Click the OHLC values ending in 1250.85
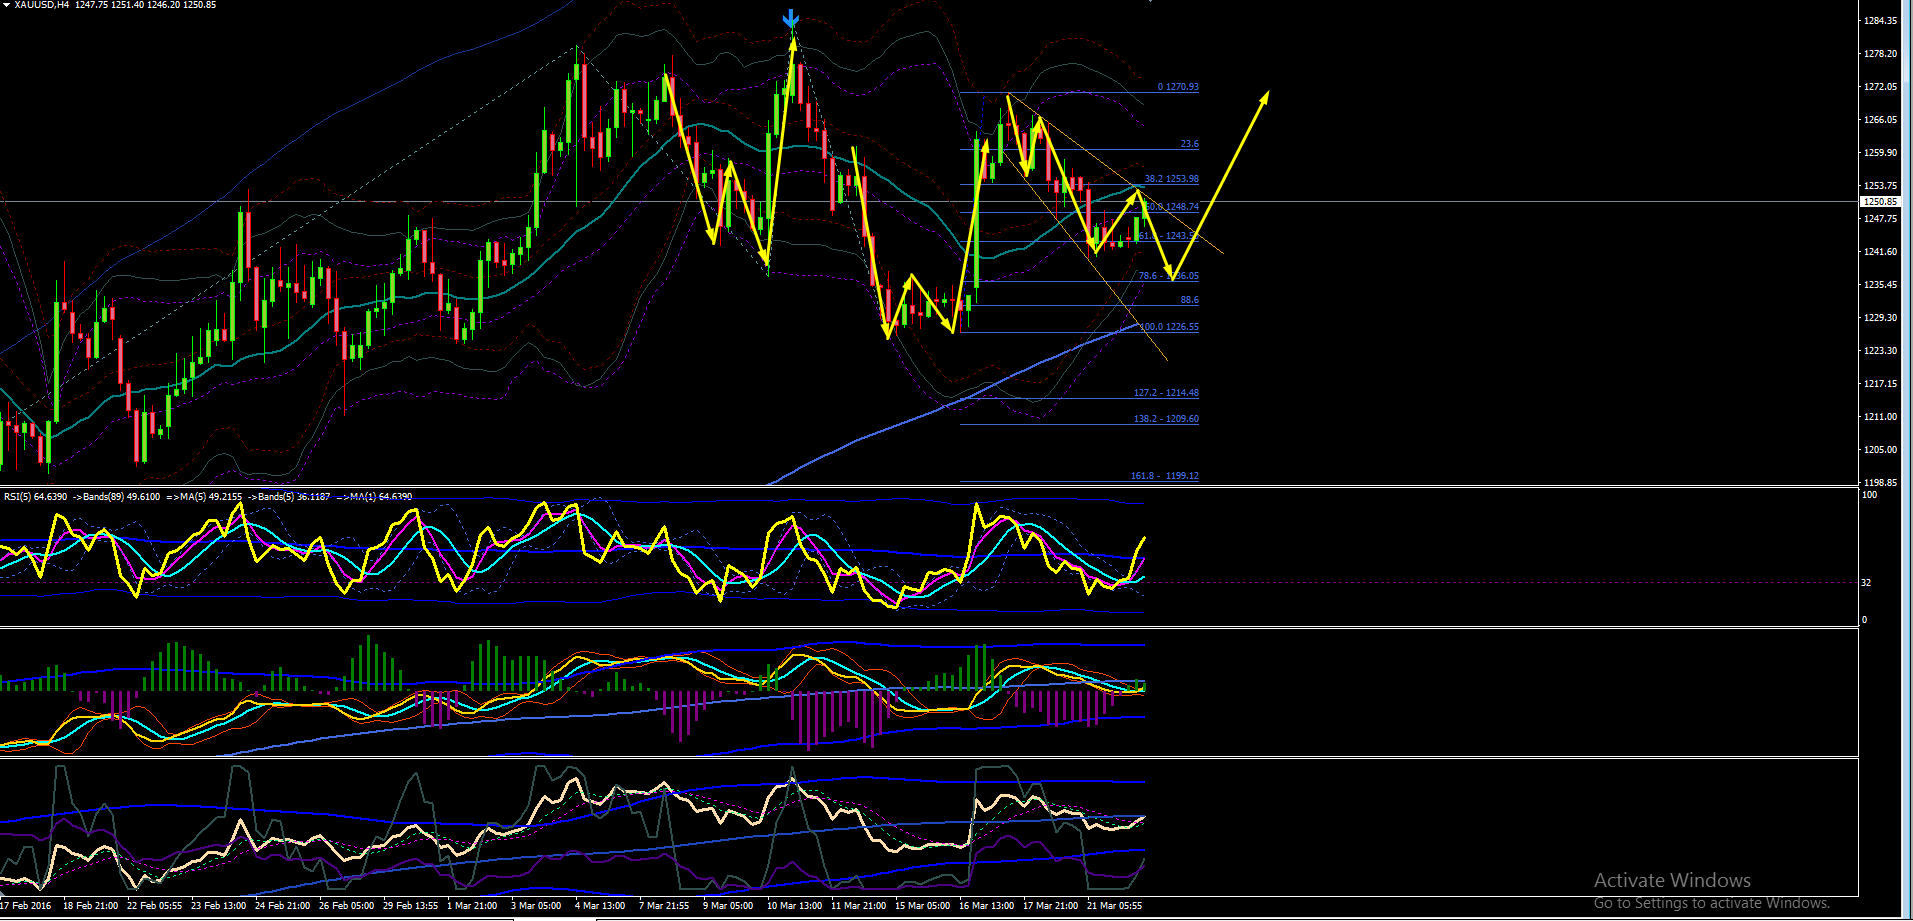The width and height of the screenshot is (1913, 921). point(145,5)
